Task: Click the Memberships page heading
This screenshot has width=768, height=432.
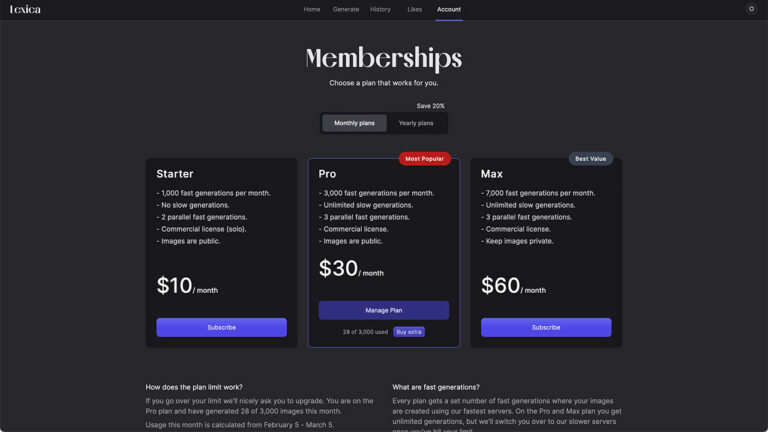Action: 384,58
